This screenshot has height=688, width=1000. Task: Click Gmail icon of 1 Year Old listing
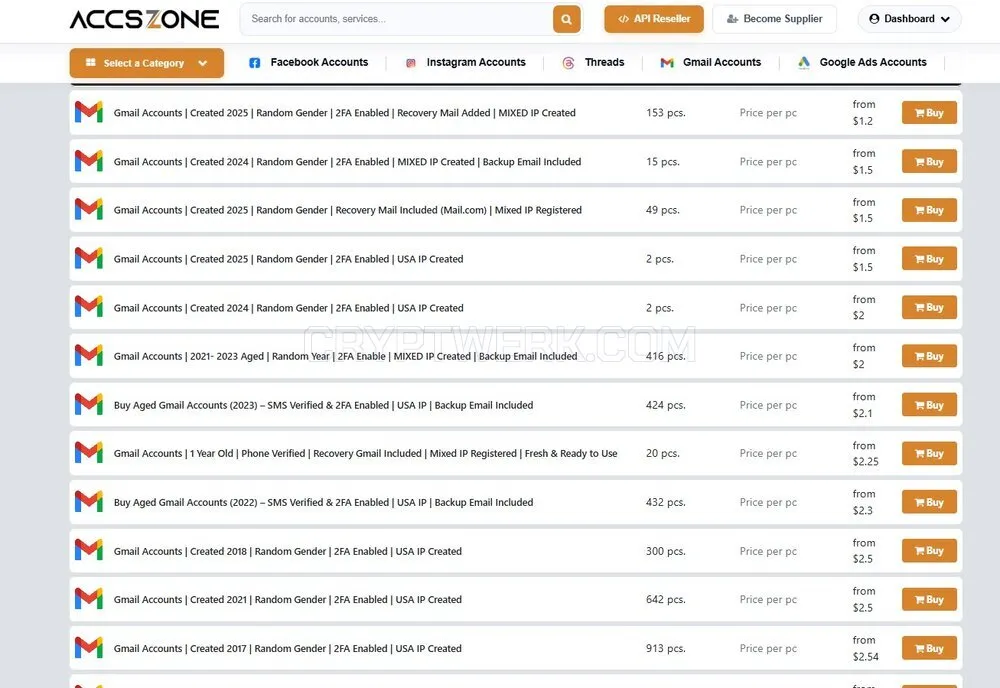tap(89, 453)
